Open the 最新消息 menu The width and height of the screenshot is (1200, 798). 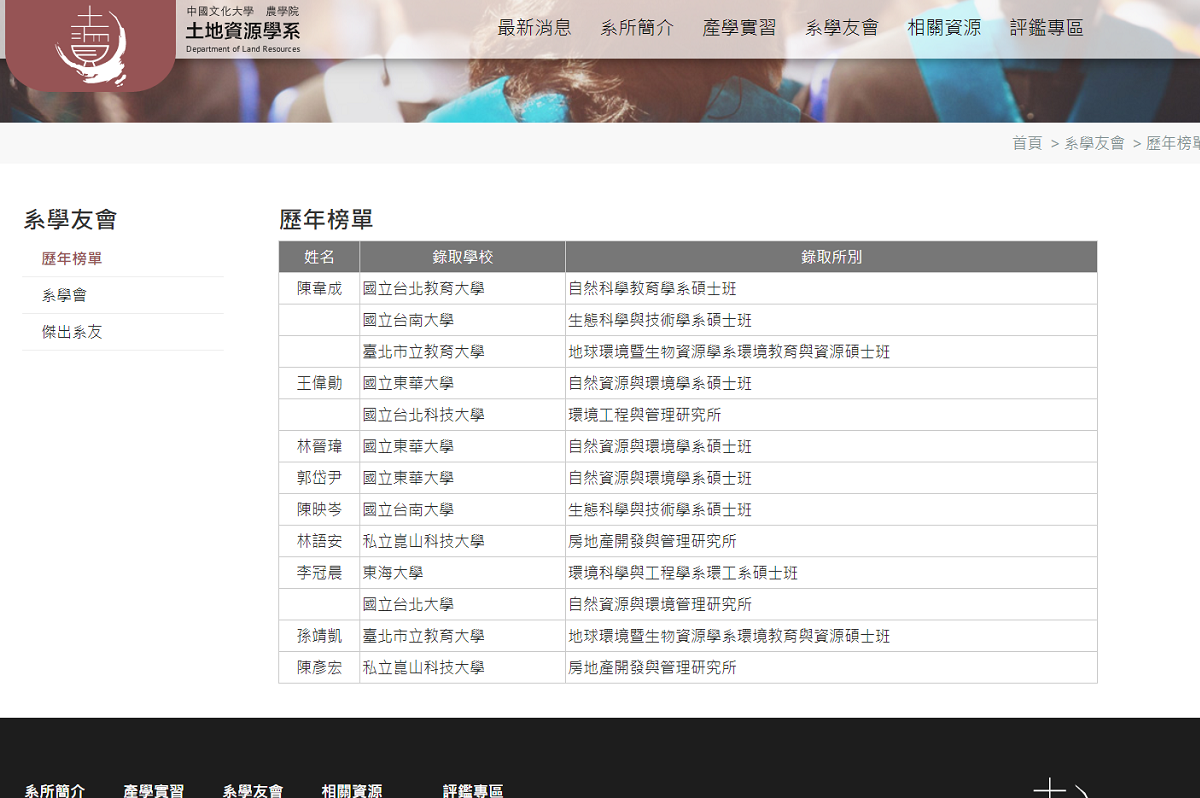pyautogui.click(x=534, y=28)
